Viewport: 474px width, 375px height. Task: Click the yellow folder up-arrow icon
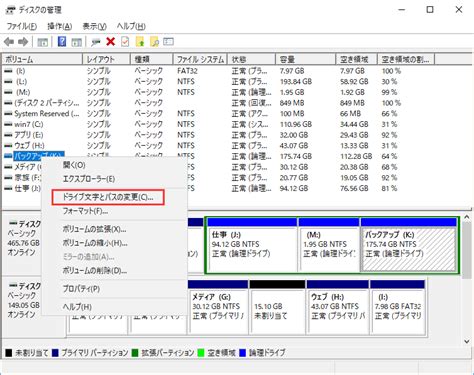pos(140,42)
